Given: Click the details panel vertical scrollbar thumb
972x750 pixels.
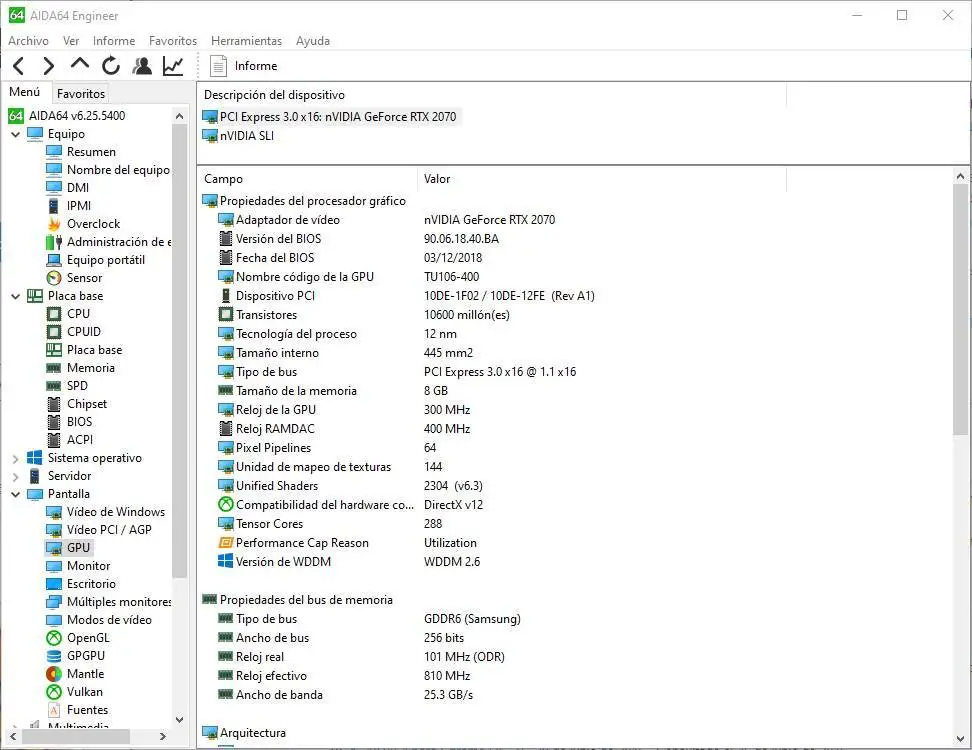Looking at the screenshot, I should 960,310.
